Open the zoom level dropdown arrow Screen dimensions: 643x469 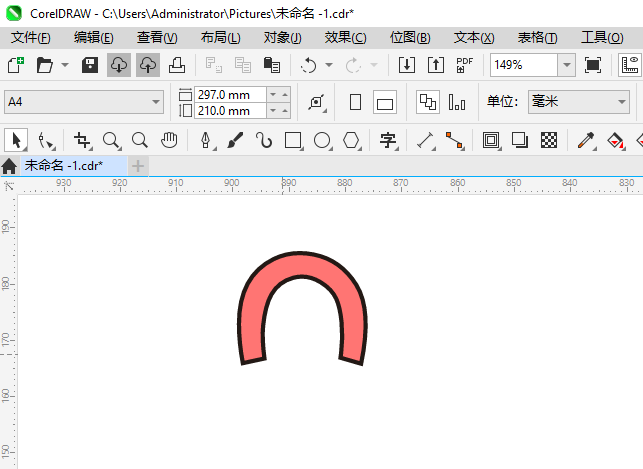[567, 65]
